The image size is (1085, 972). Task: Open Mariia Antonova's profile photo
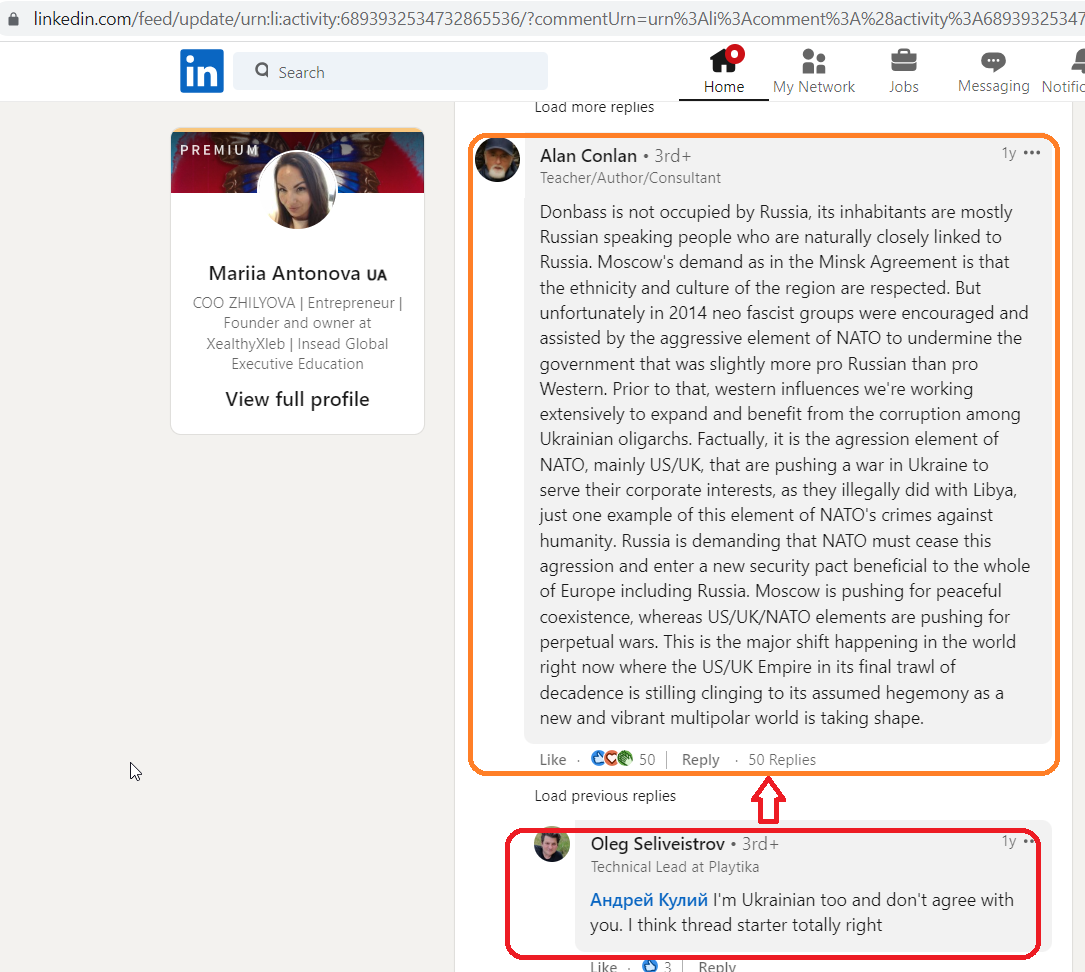(298, 190)
